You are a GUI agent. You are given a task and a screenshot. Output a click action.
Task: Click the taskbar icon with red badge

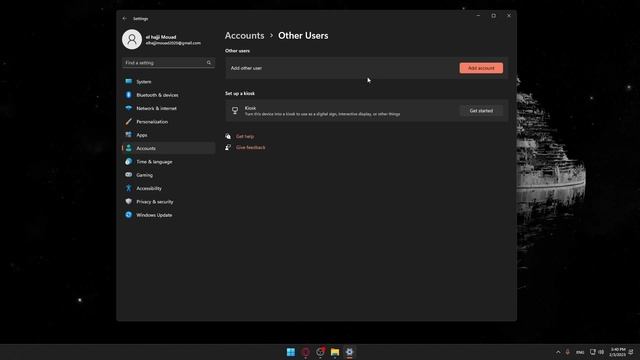point(320,351)
